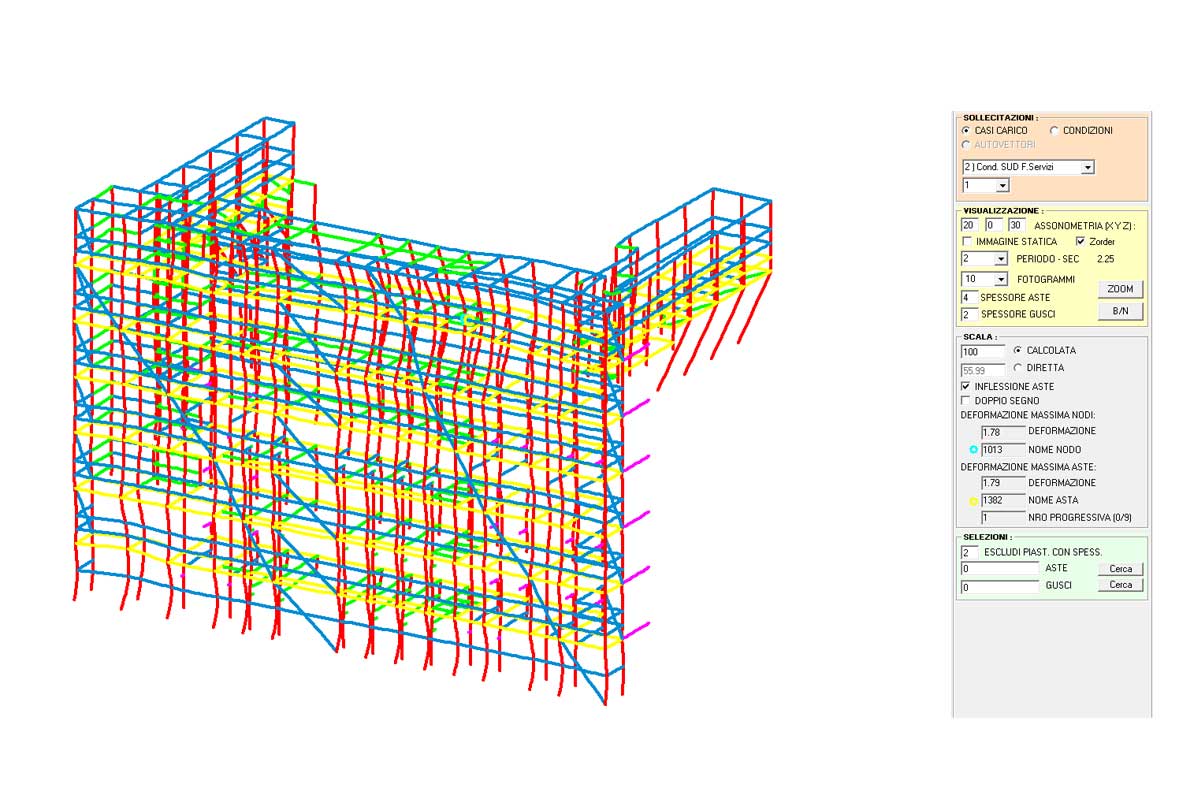This screenshot has height=800, width=1200.
Task: Click Cerca button next to GUSCI
Action: (x=1120, y=585)
